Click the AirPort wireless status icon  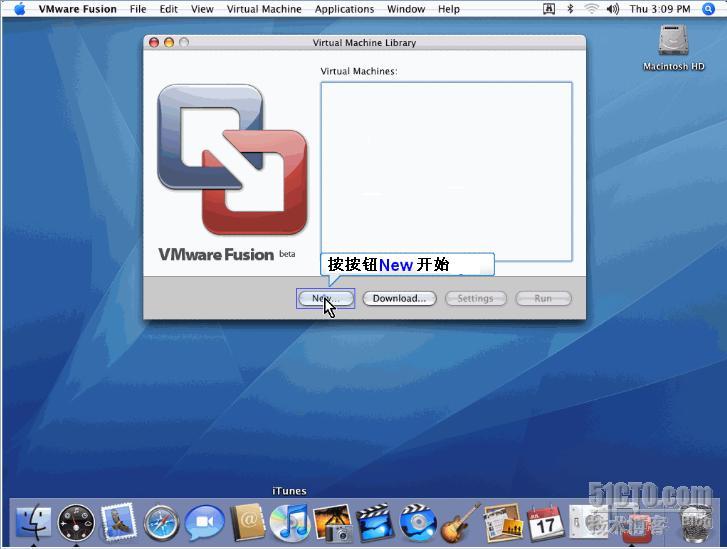tap(591, 9)
